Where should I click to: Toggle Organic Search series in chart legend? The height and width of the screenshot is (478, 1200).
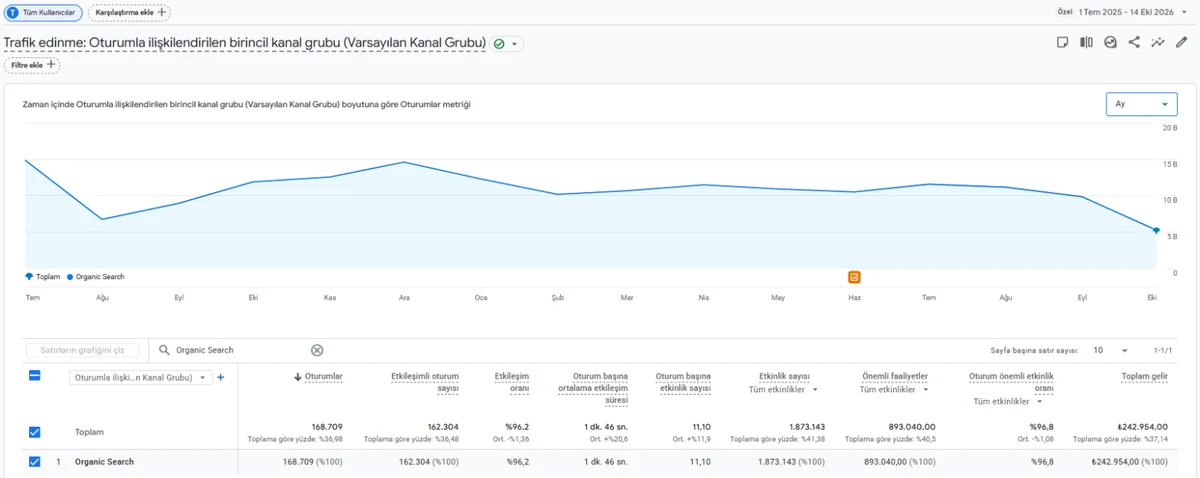click(96, 276)
